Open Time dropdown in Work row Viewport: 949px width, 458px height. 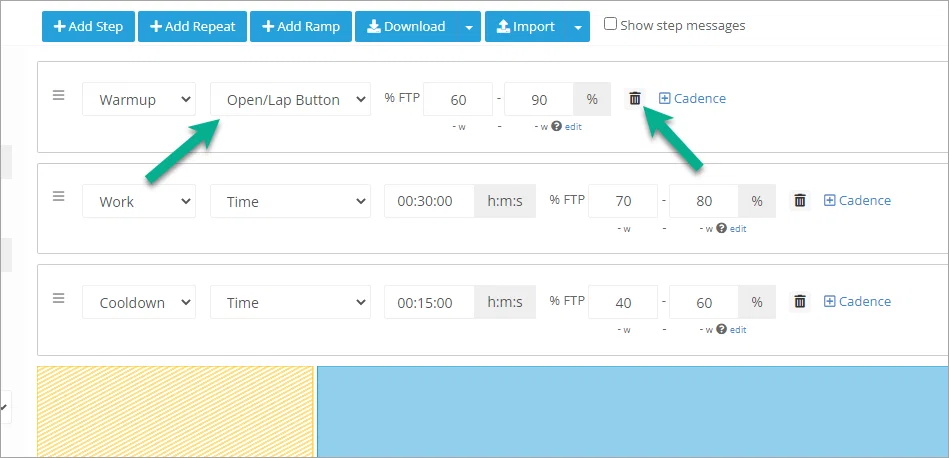click(x=291, y=201)
